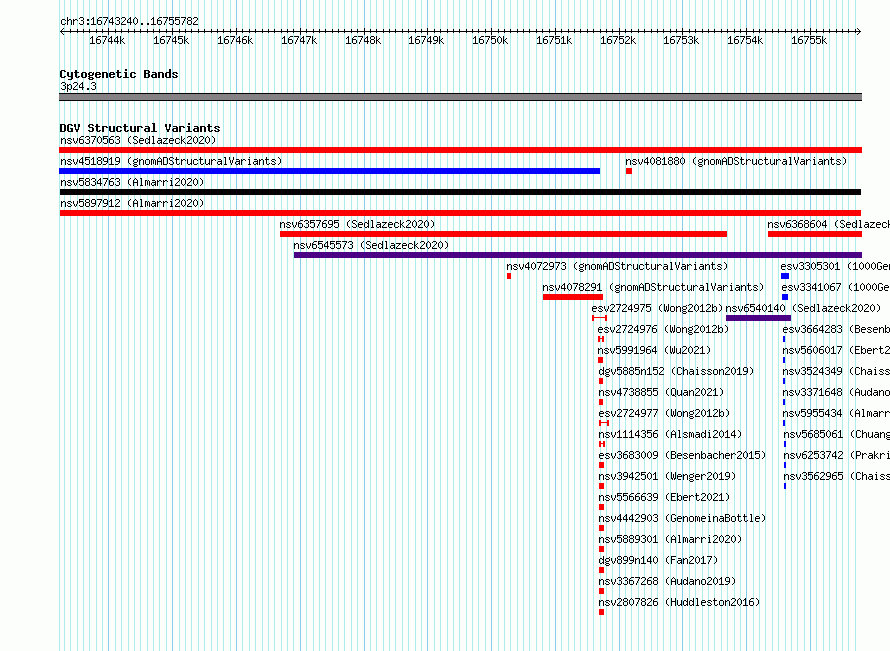Open the nsv3371648 variant label
This screenshot has width=890, height=651.
click(x=836, y=392)
